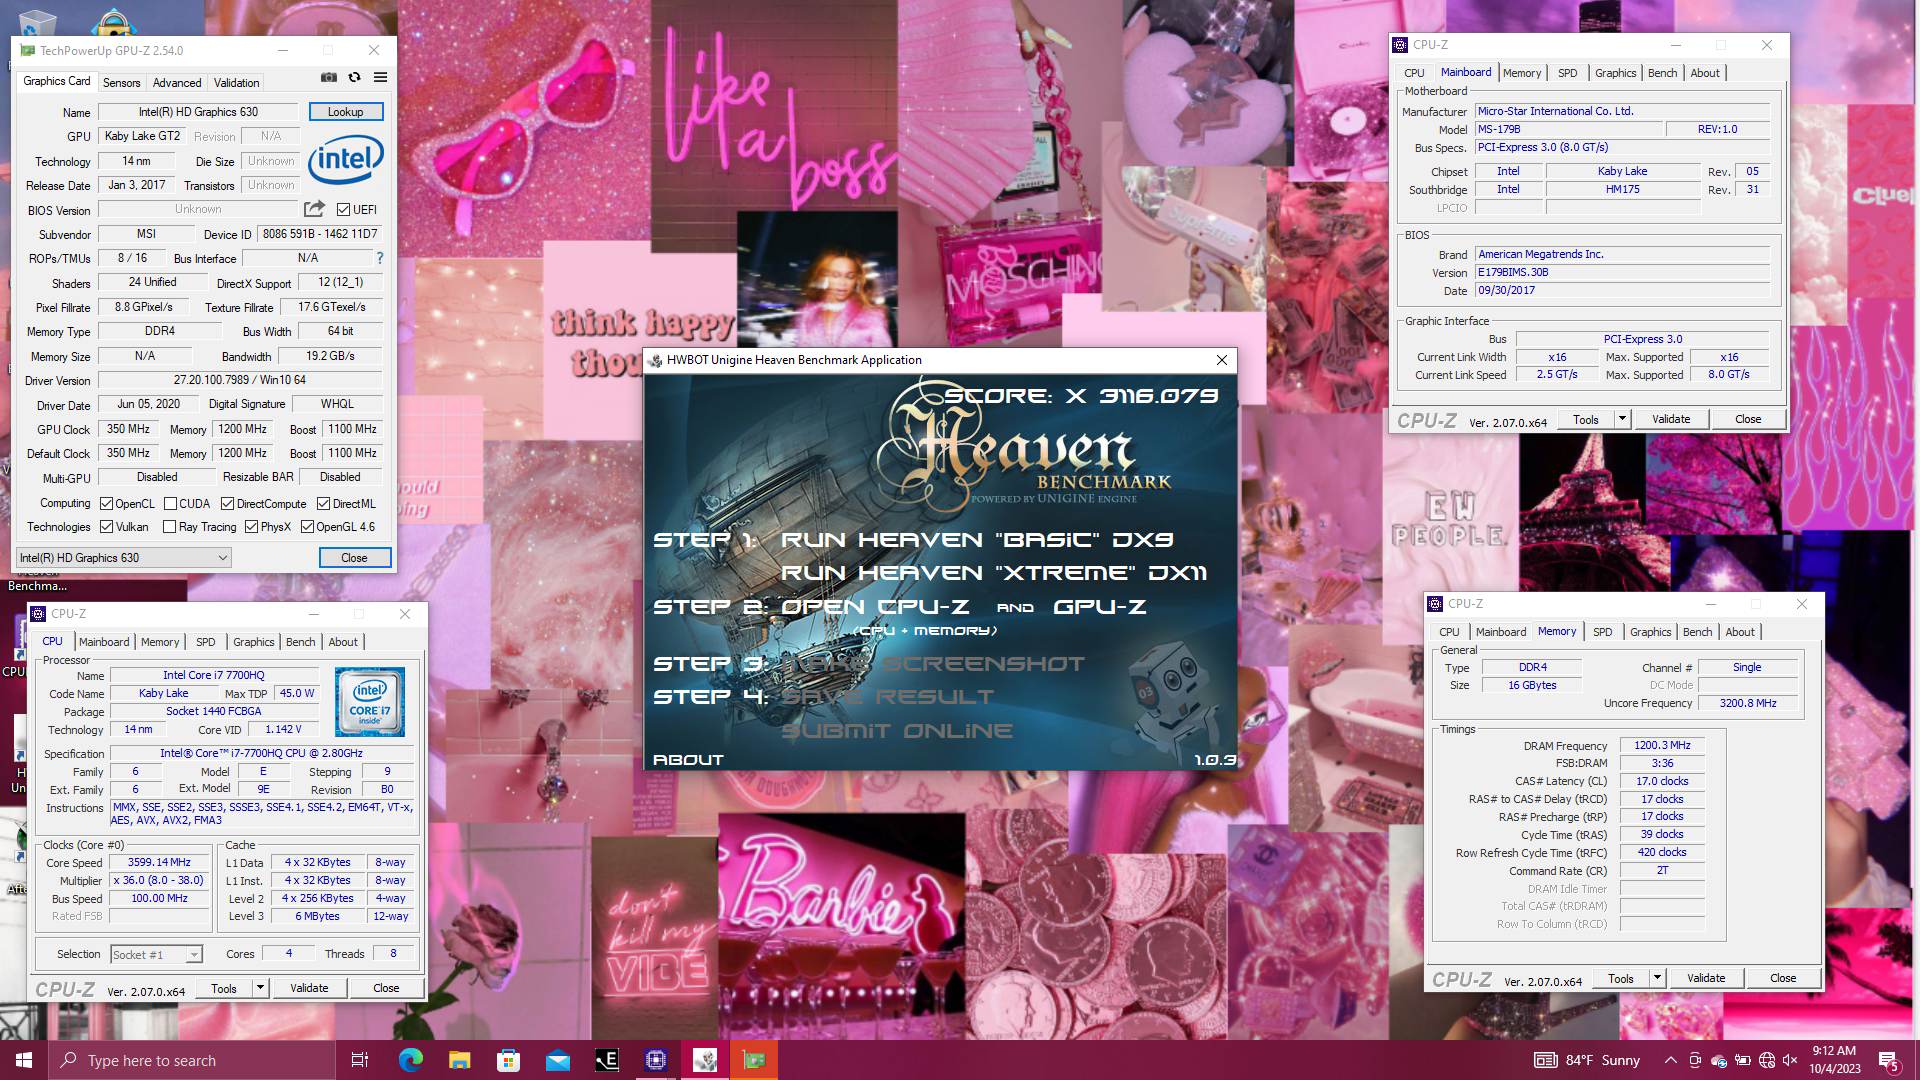
Task: Switch to Sensors tab in GPU-Z
Action: 122,83
